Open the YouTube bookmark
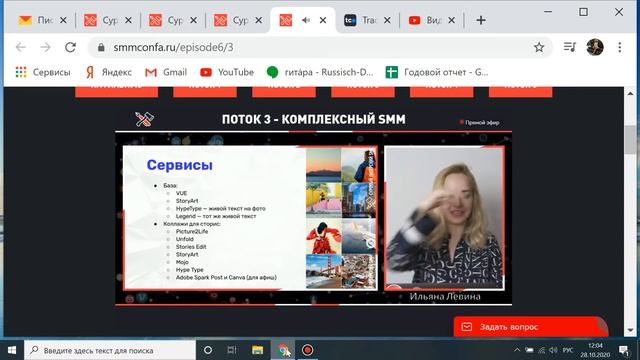 coord(227,72)
